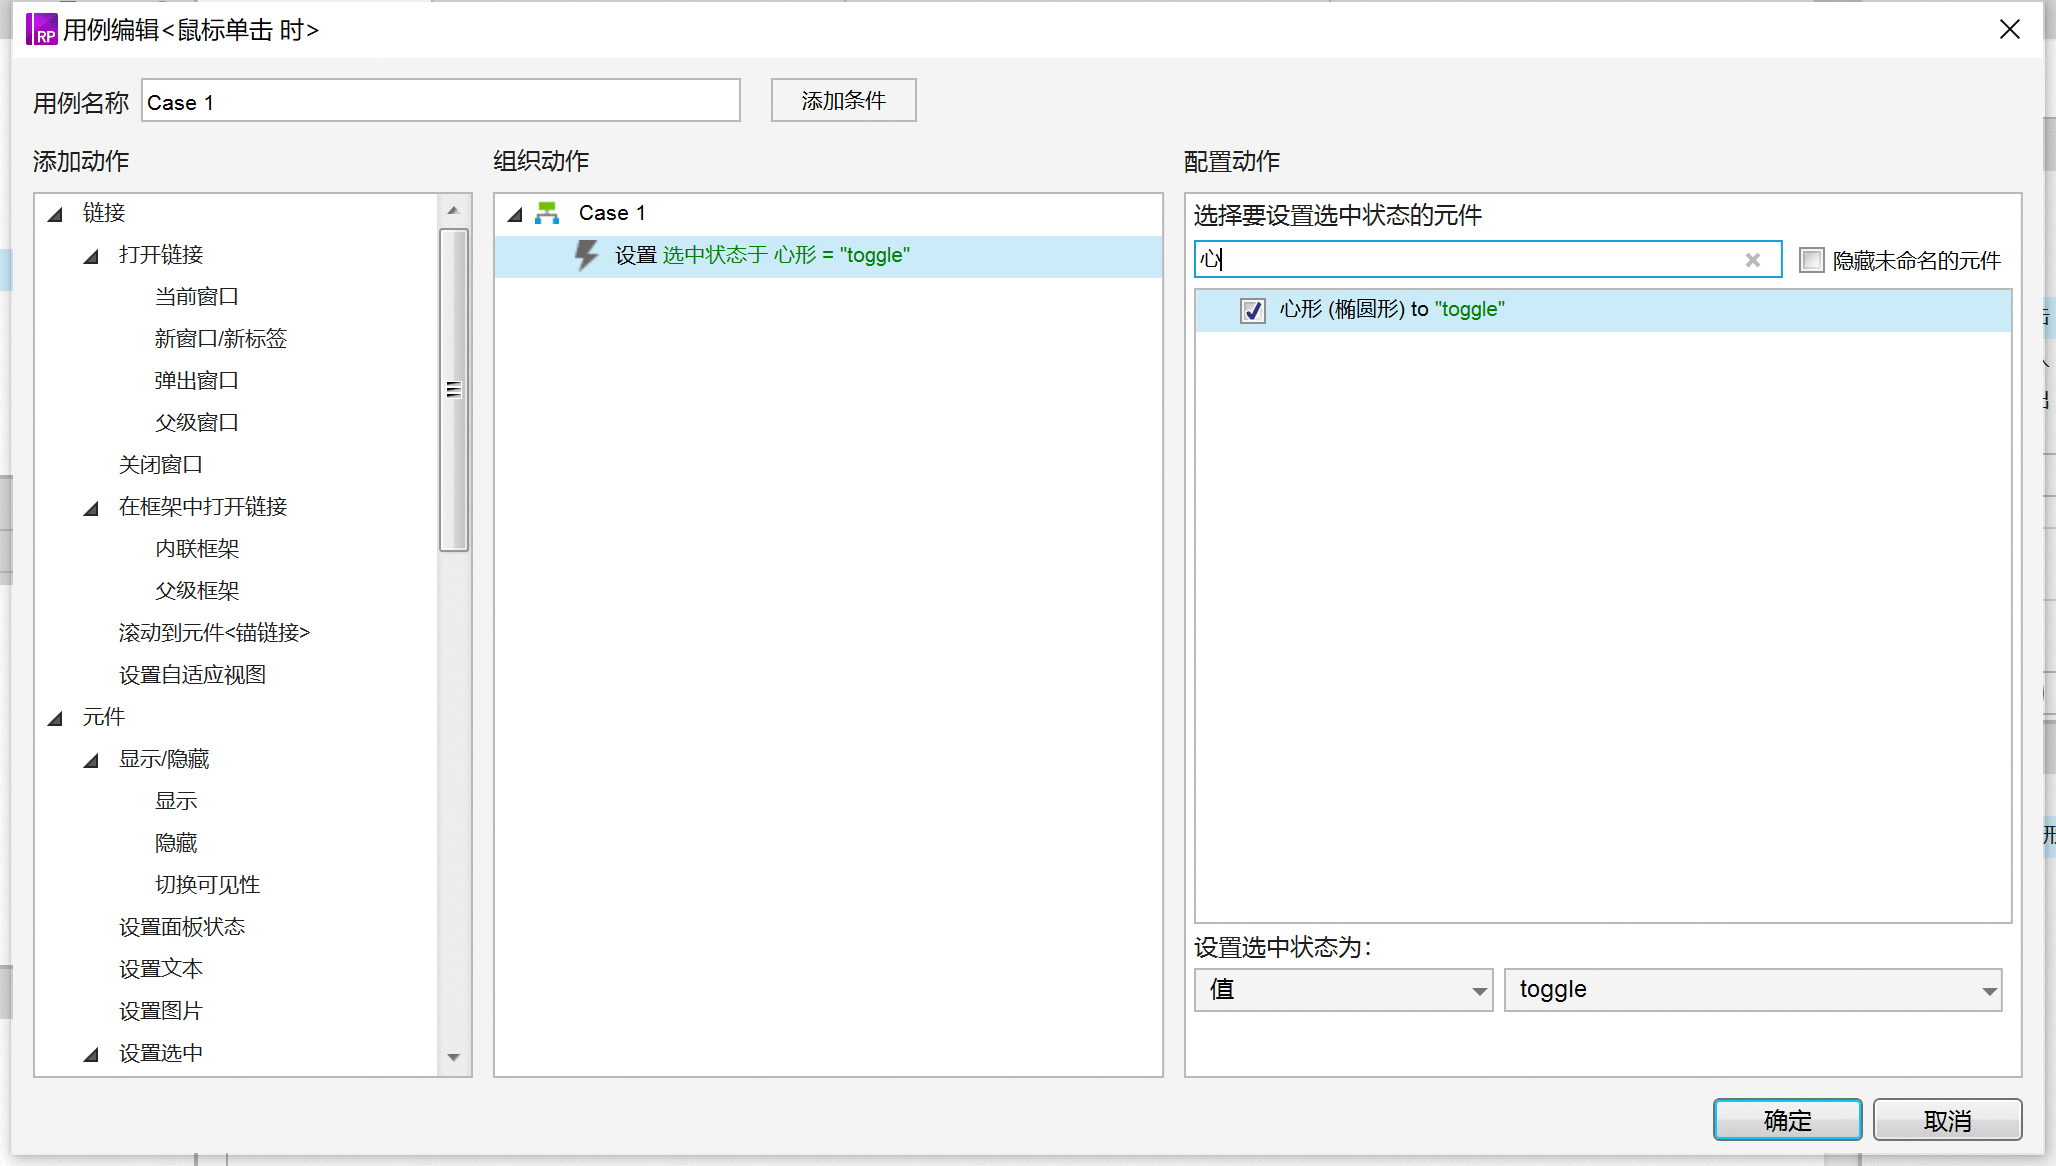Select the 父级窗口 action
This screenshot has width=2056, height=1166.
tap(197, 423)
